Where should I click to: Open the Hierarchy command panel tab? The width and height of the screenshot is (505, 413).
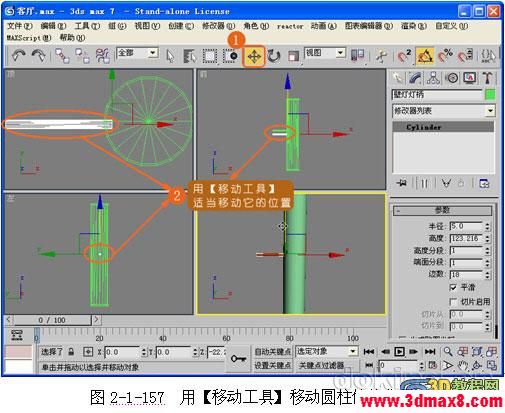tap(433, 78)
